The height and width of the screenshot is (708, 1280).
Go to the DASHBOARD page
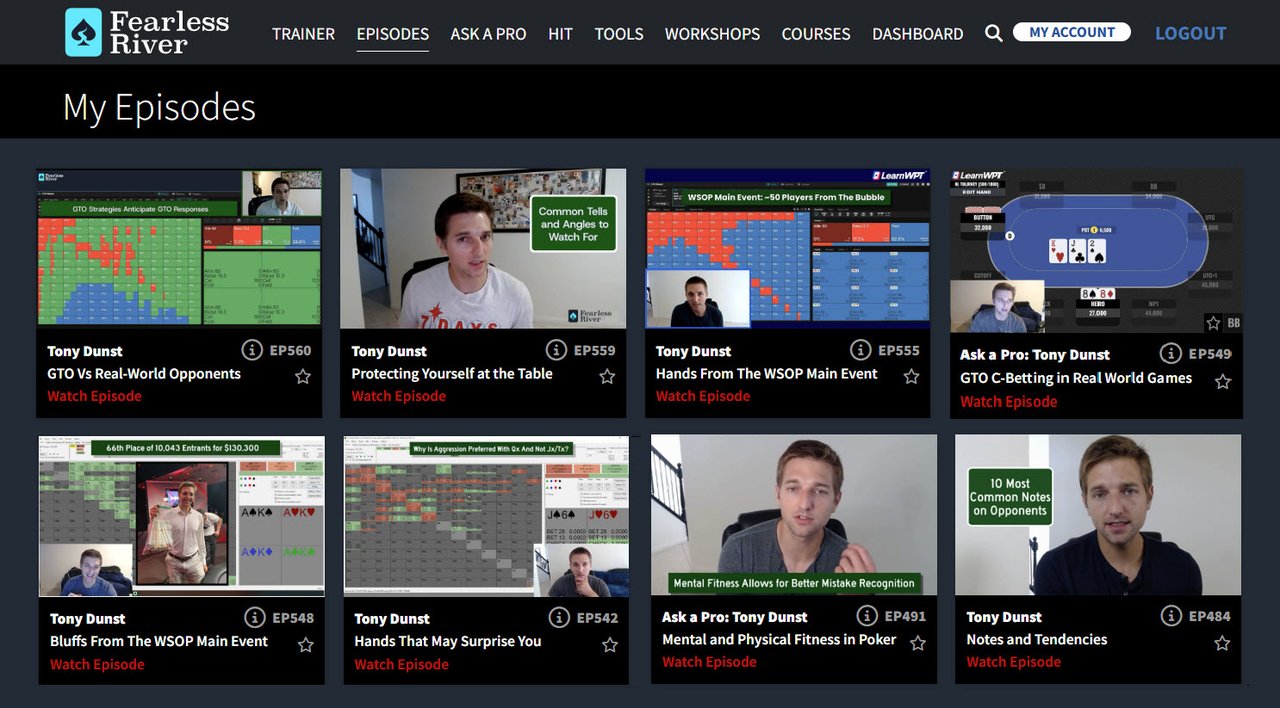[918, 34]
